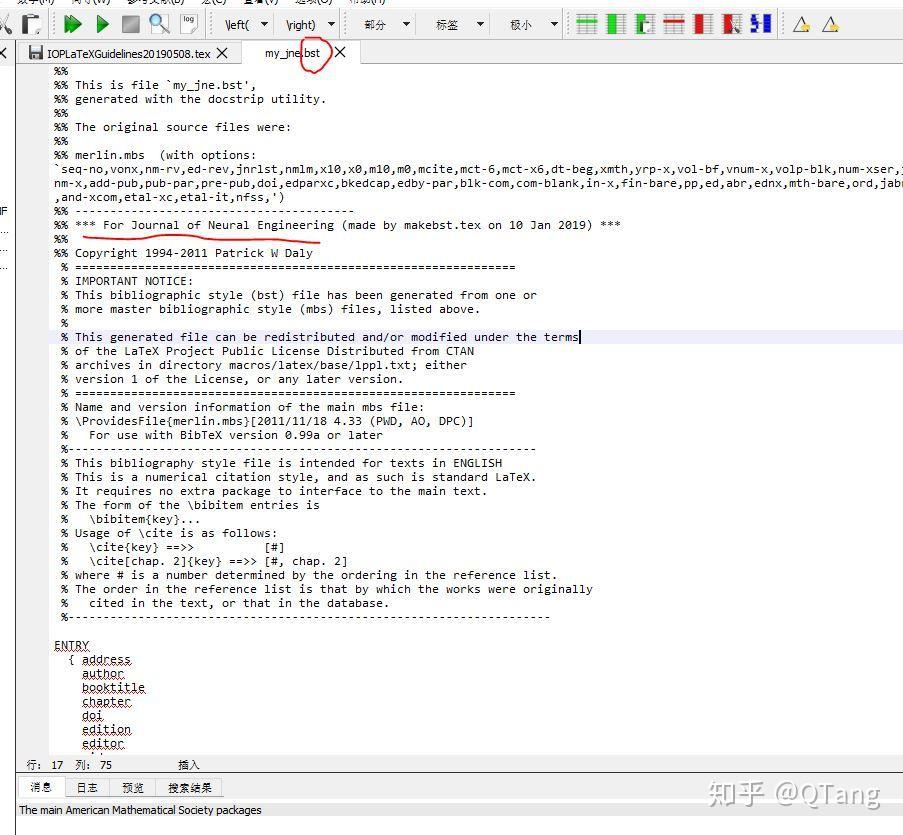Expand the 极小 font size dropdown
This screenshot has height=835, width=903.
554,24
